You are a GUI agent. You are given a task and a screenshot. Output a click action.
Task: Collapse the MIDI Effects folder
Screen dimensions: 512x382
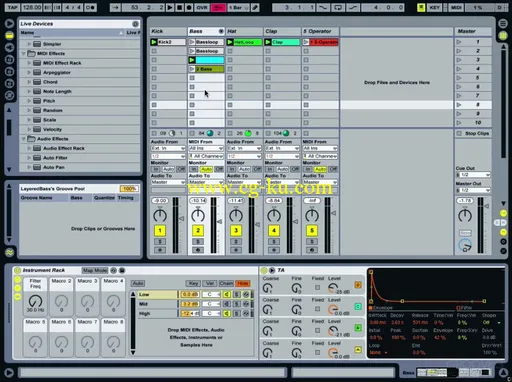coord(23,53)
